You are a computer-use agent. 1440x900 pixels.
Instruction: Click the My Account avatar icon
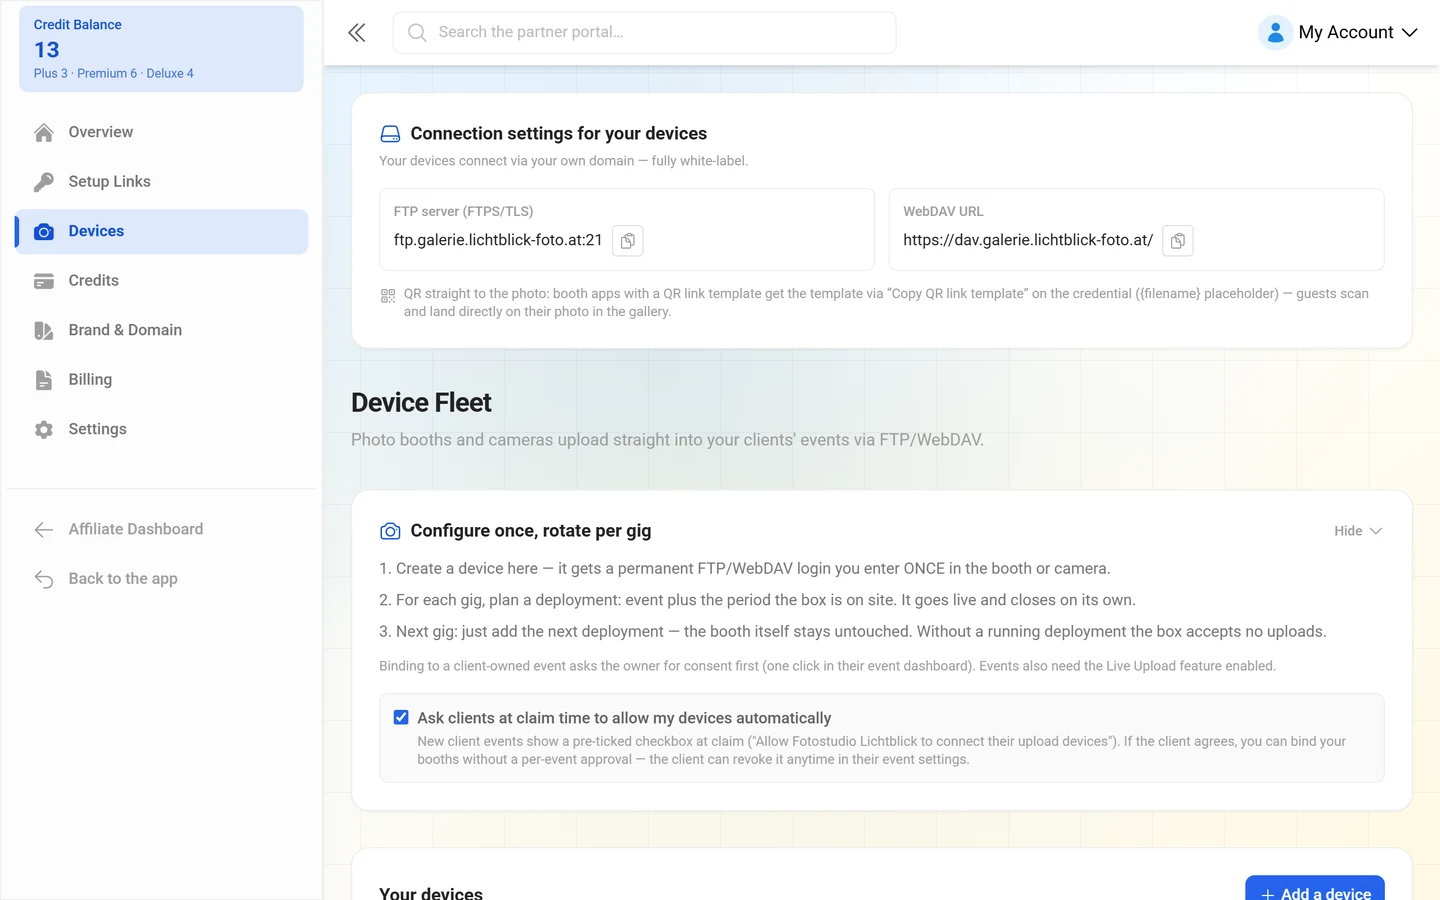(x=1275, y=33)
